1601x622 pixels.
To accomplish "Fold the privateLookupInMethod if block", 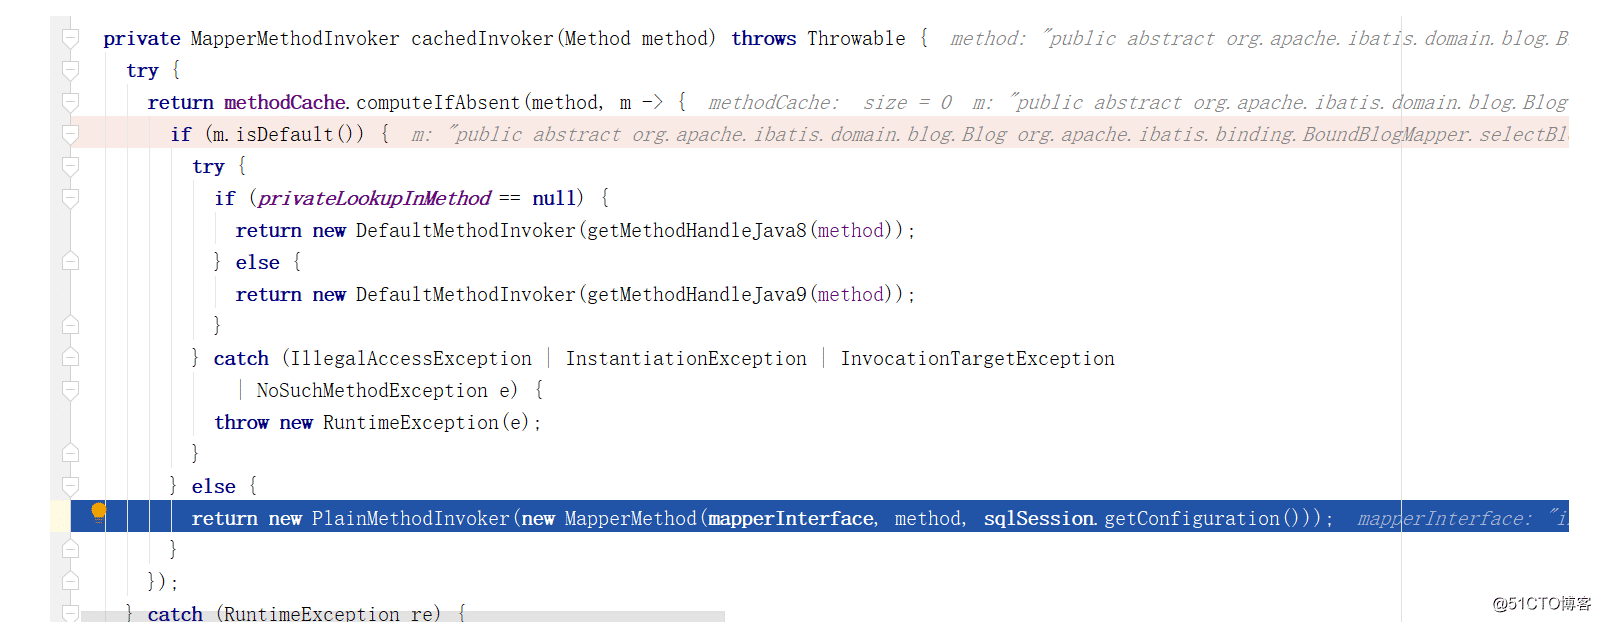I will click(70, 198).
